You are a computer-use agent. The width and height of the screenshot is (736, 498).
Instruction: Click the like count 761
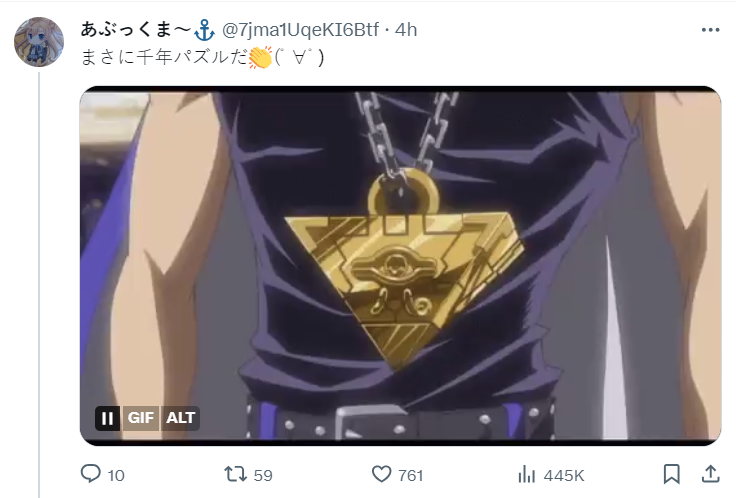pos(411,475)
